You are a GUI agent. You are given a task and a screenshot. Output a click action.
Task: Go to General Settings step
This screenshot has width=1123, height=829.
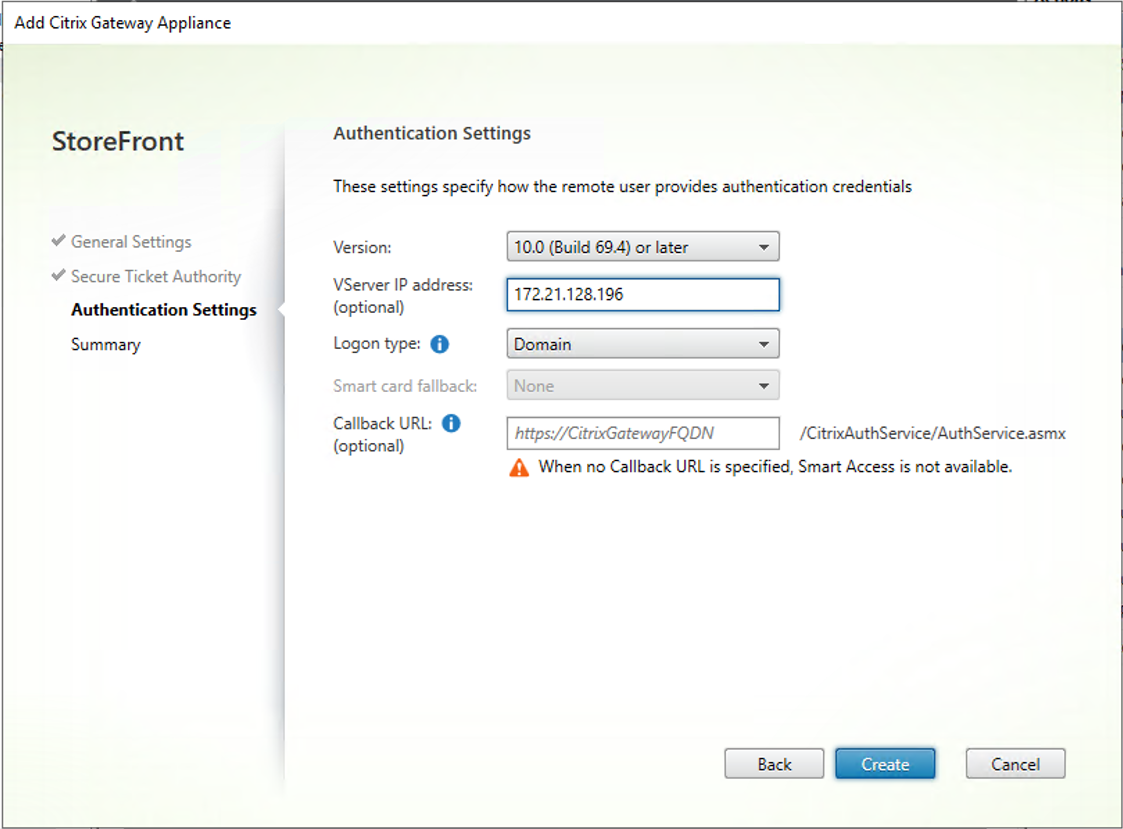click(131, 242)
